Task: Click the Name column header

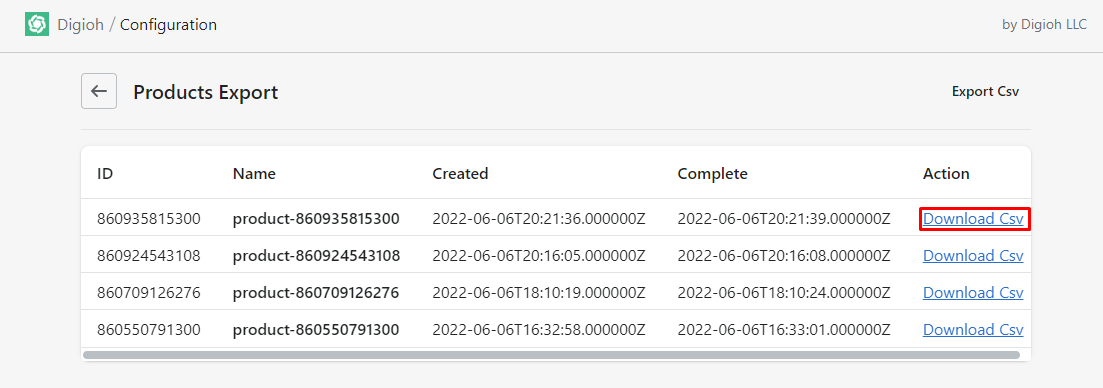Action: tap(254, 174)
